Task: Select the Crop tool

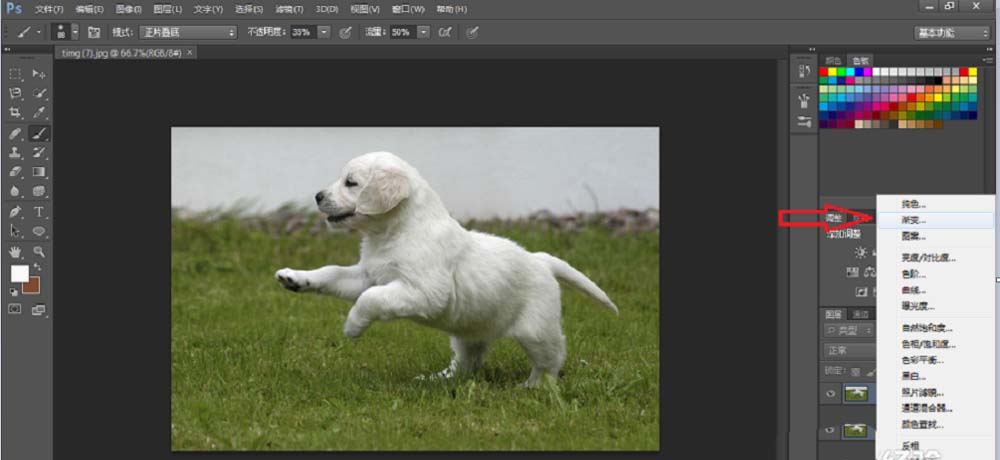Action: click(x=15, y=113)
